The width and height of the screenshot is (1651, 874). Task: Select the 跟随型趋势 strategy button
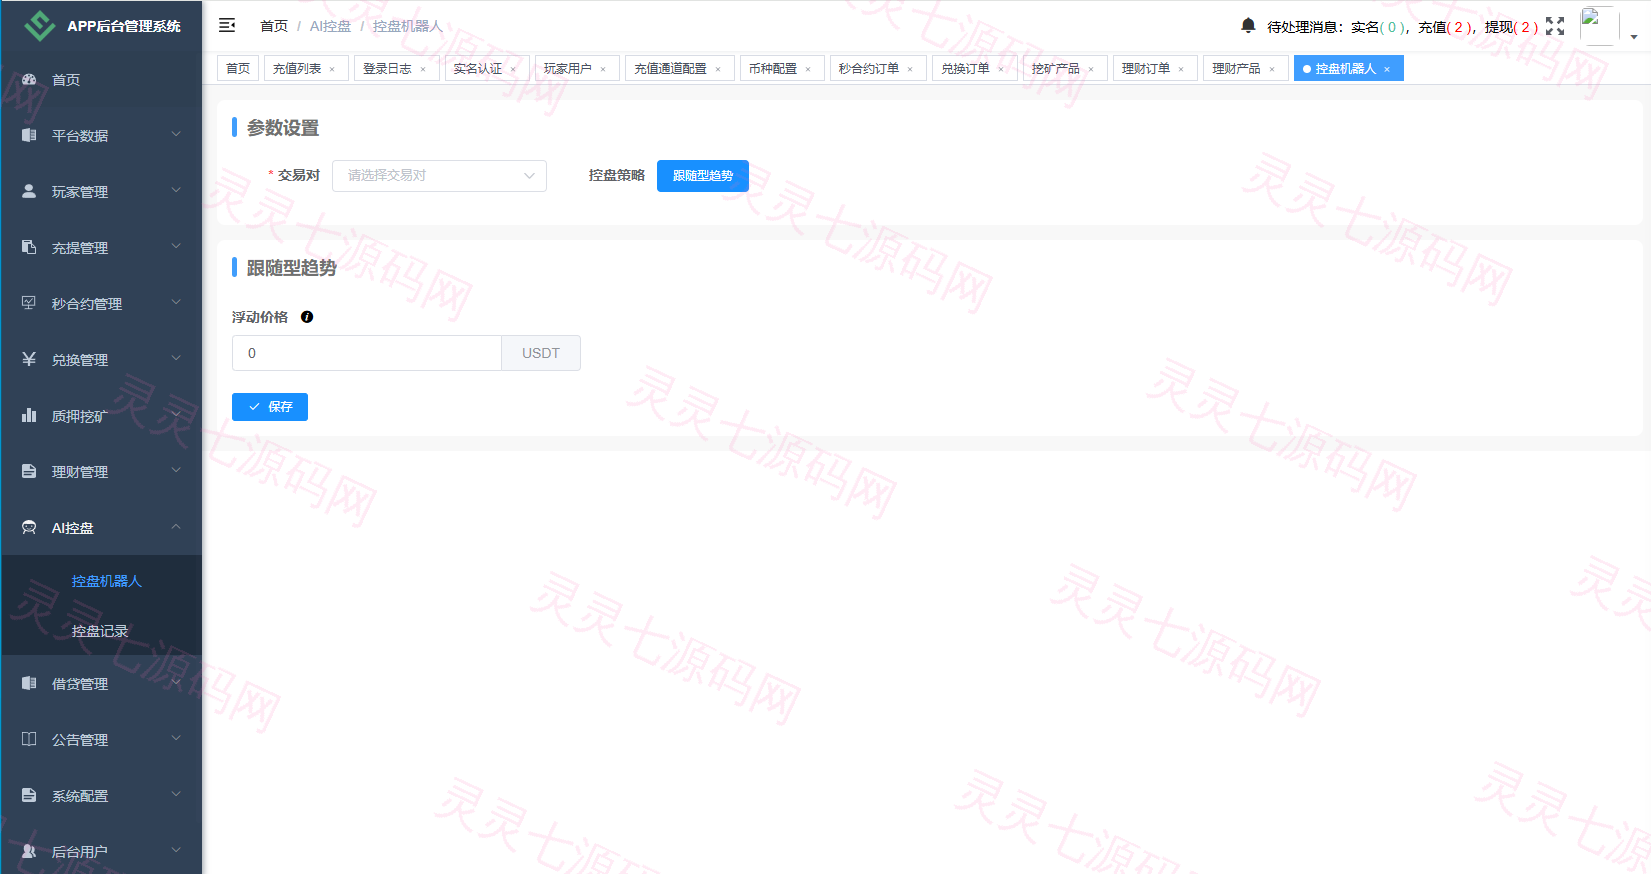click(x=703, y=176)
